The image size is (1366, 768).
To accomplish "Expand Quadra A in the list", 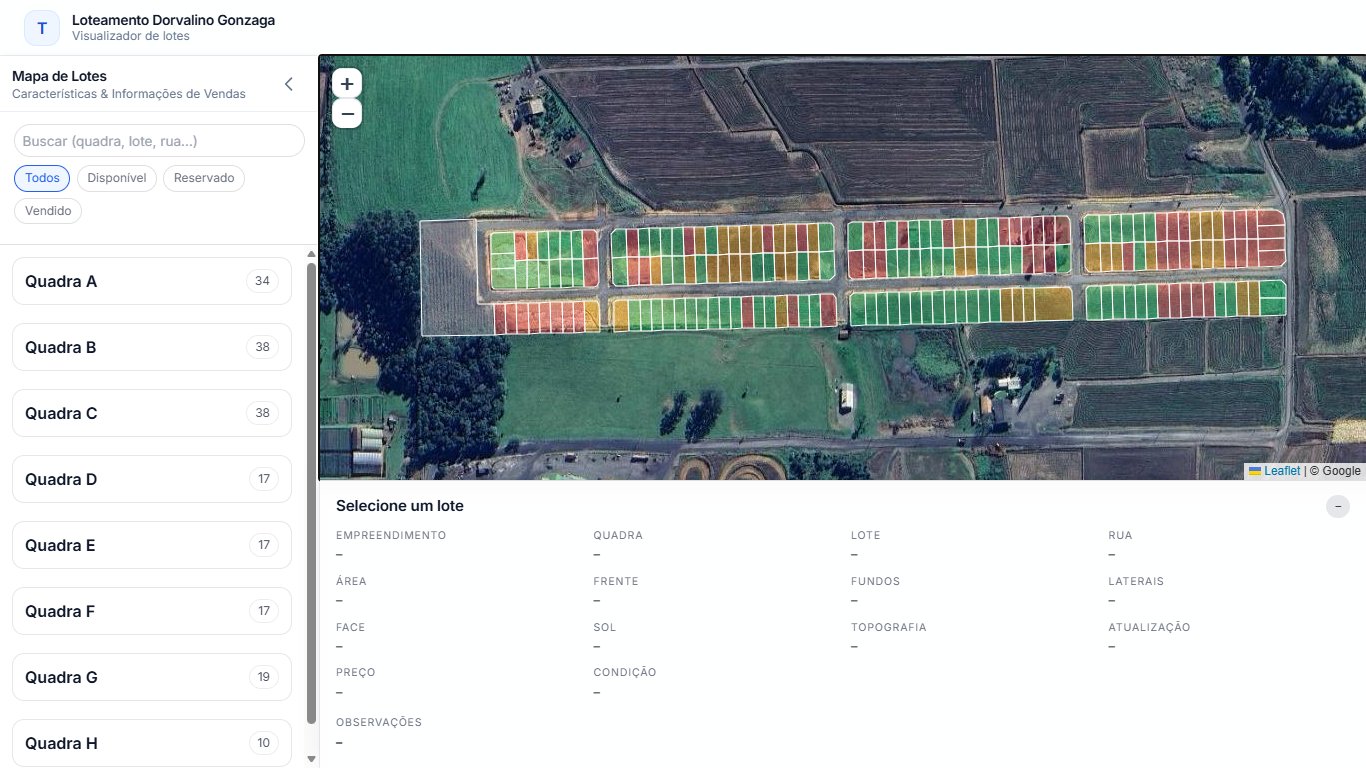I will click(x=152, y=281).
